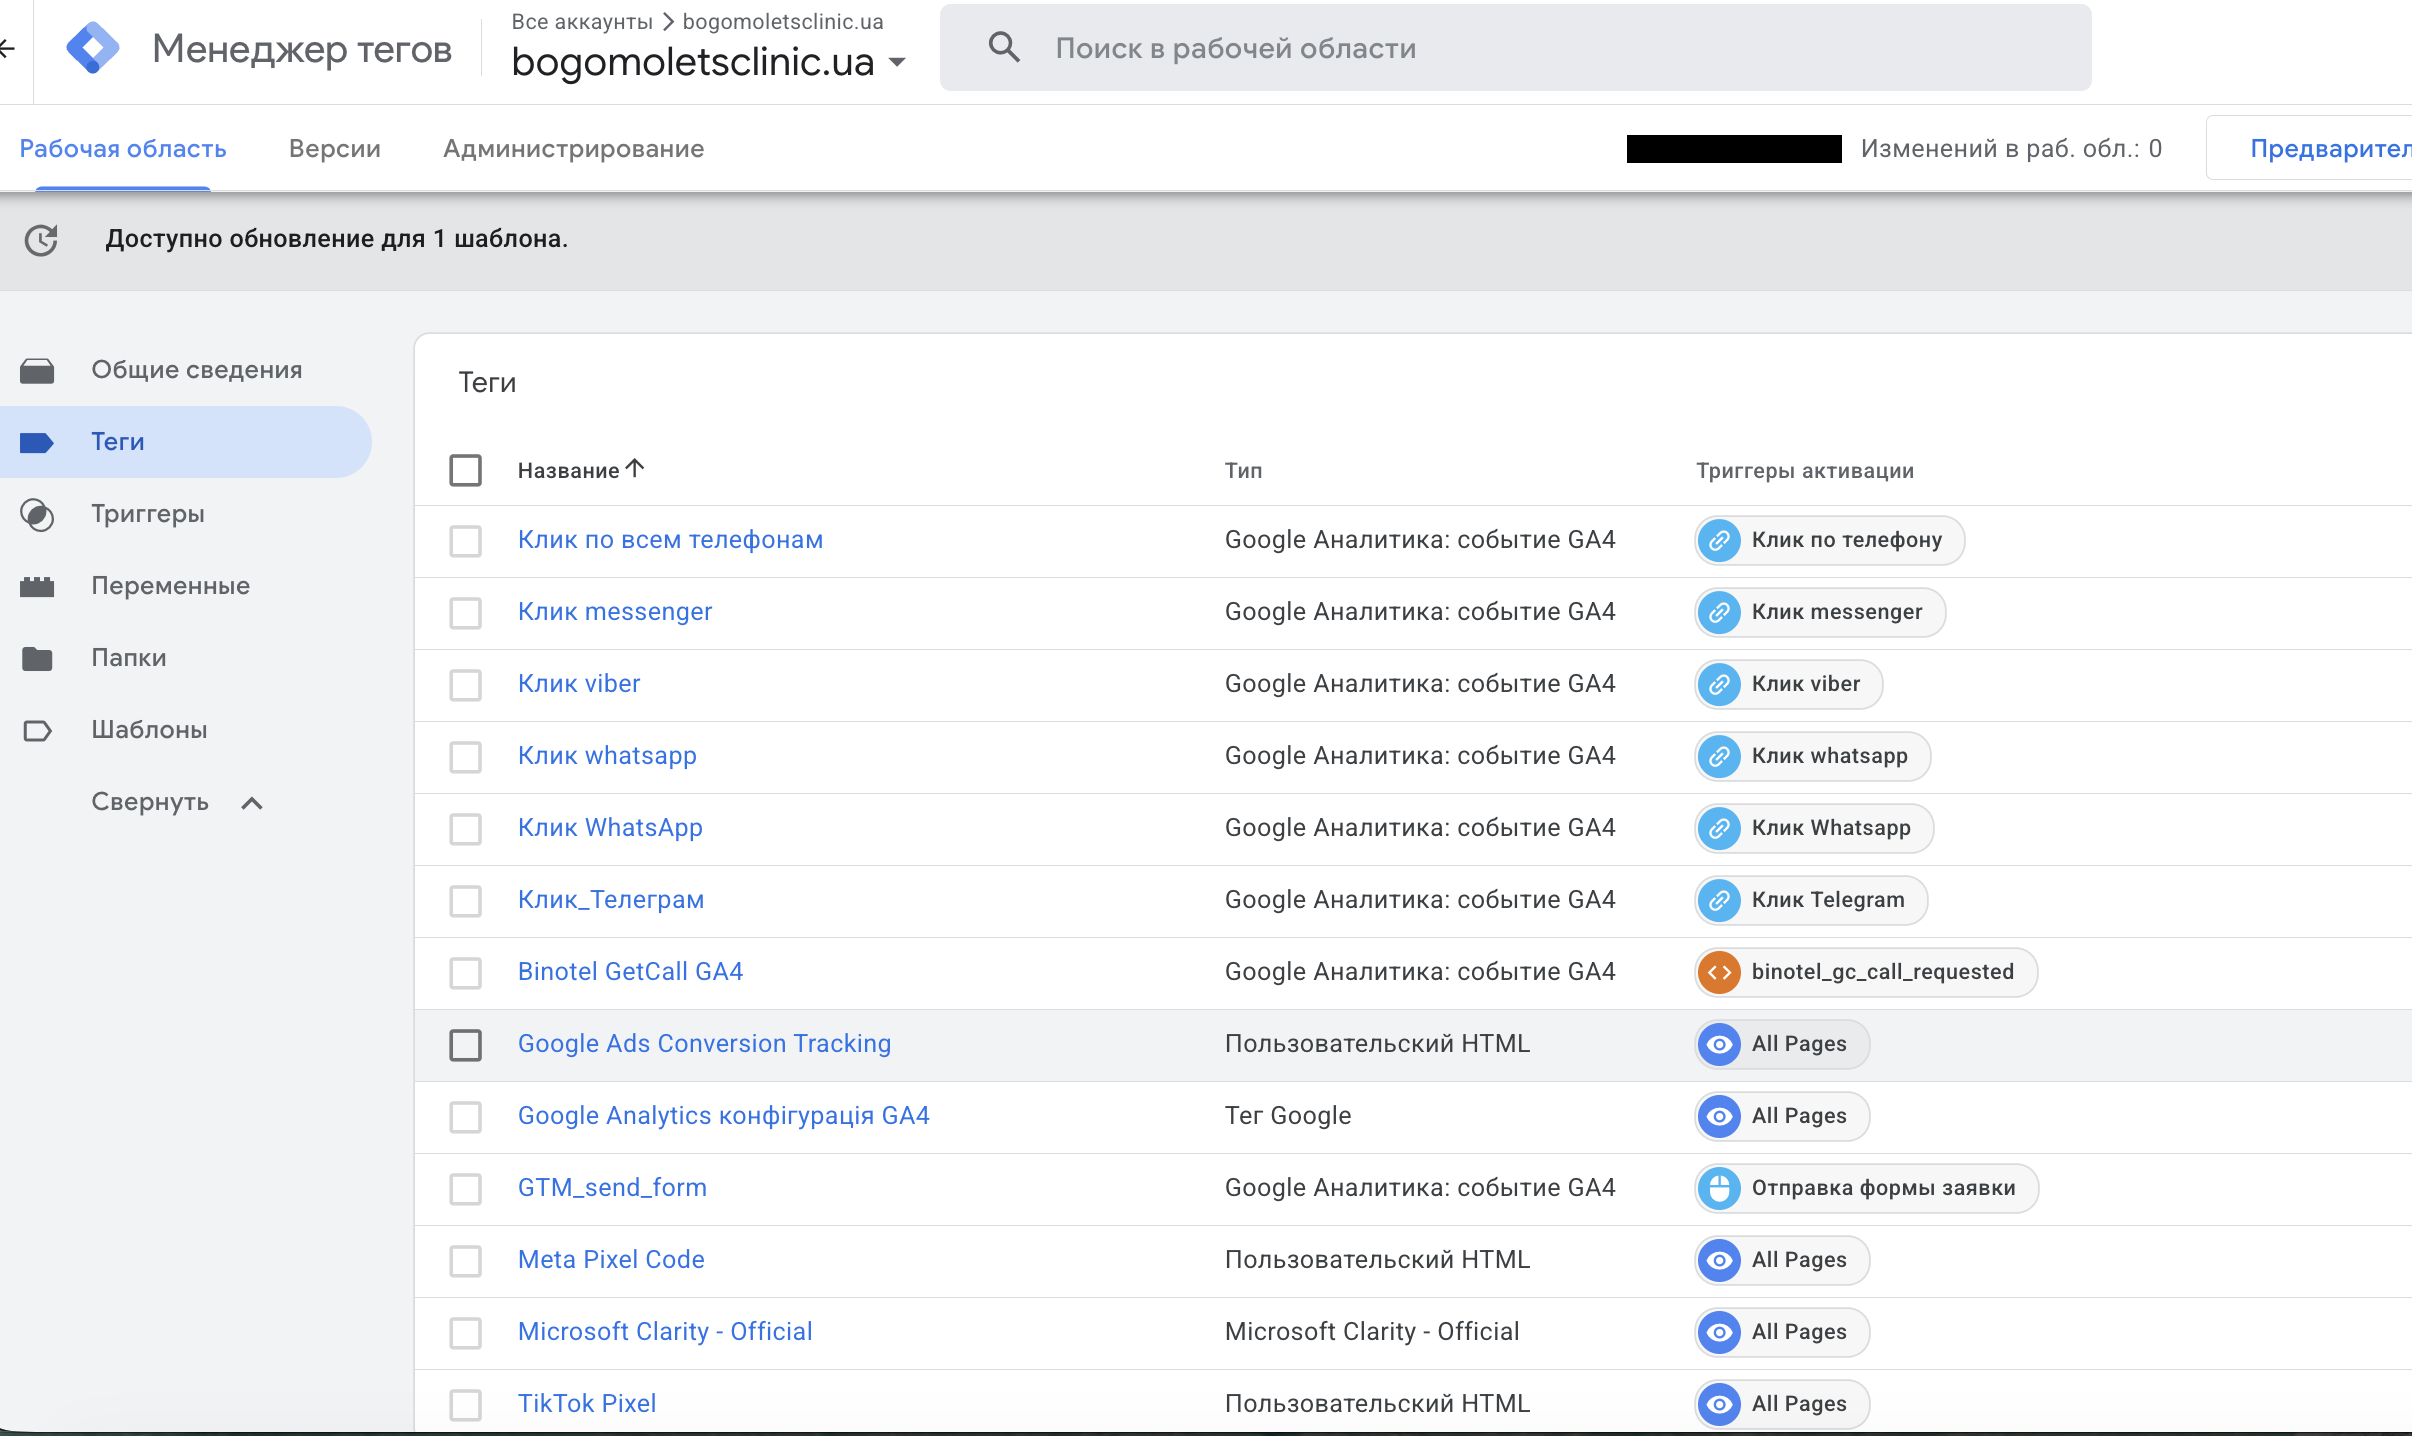Focus the Поиск в рабочей области field
This screenshot has height=1436, width=2412.
click(1515, 48)
